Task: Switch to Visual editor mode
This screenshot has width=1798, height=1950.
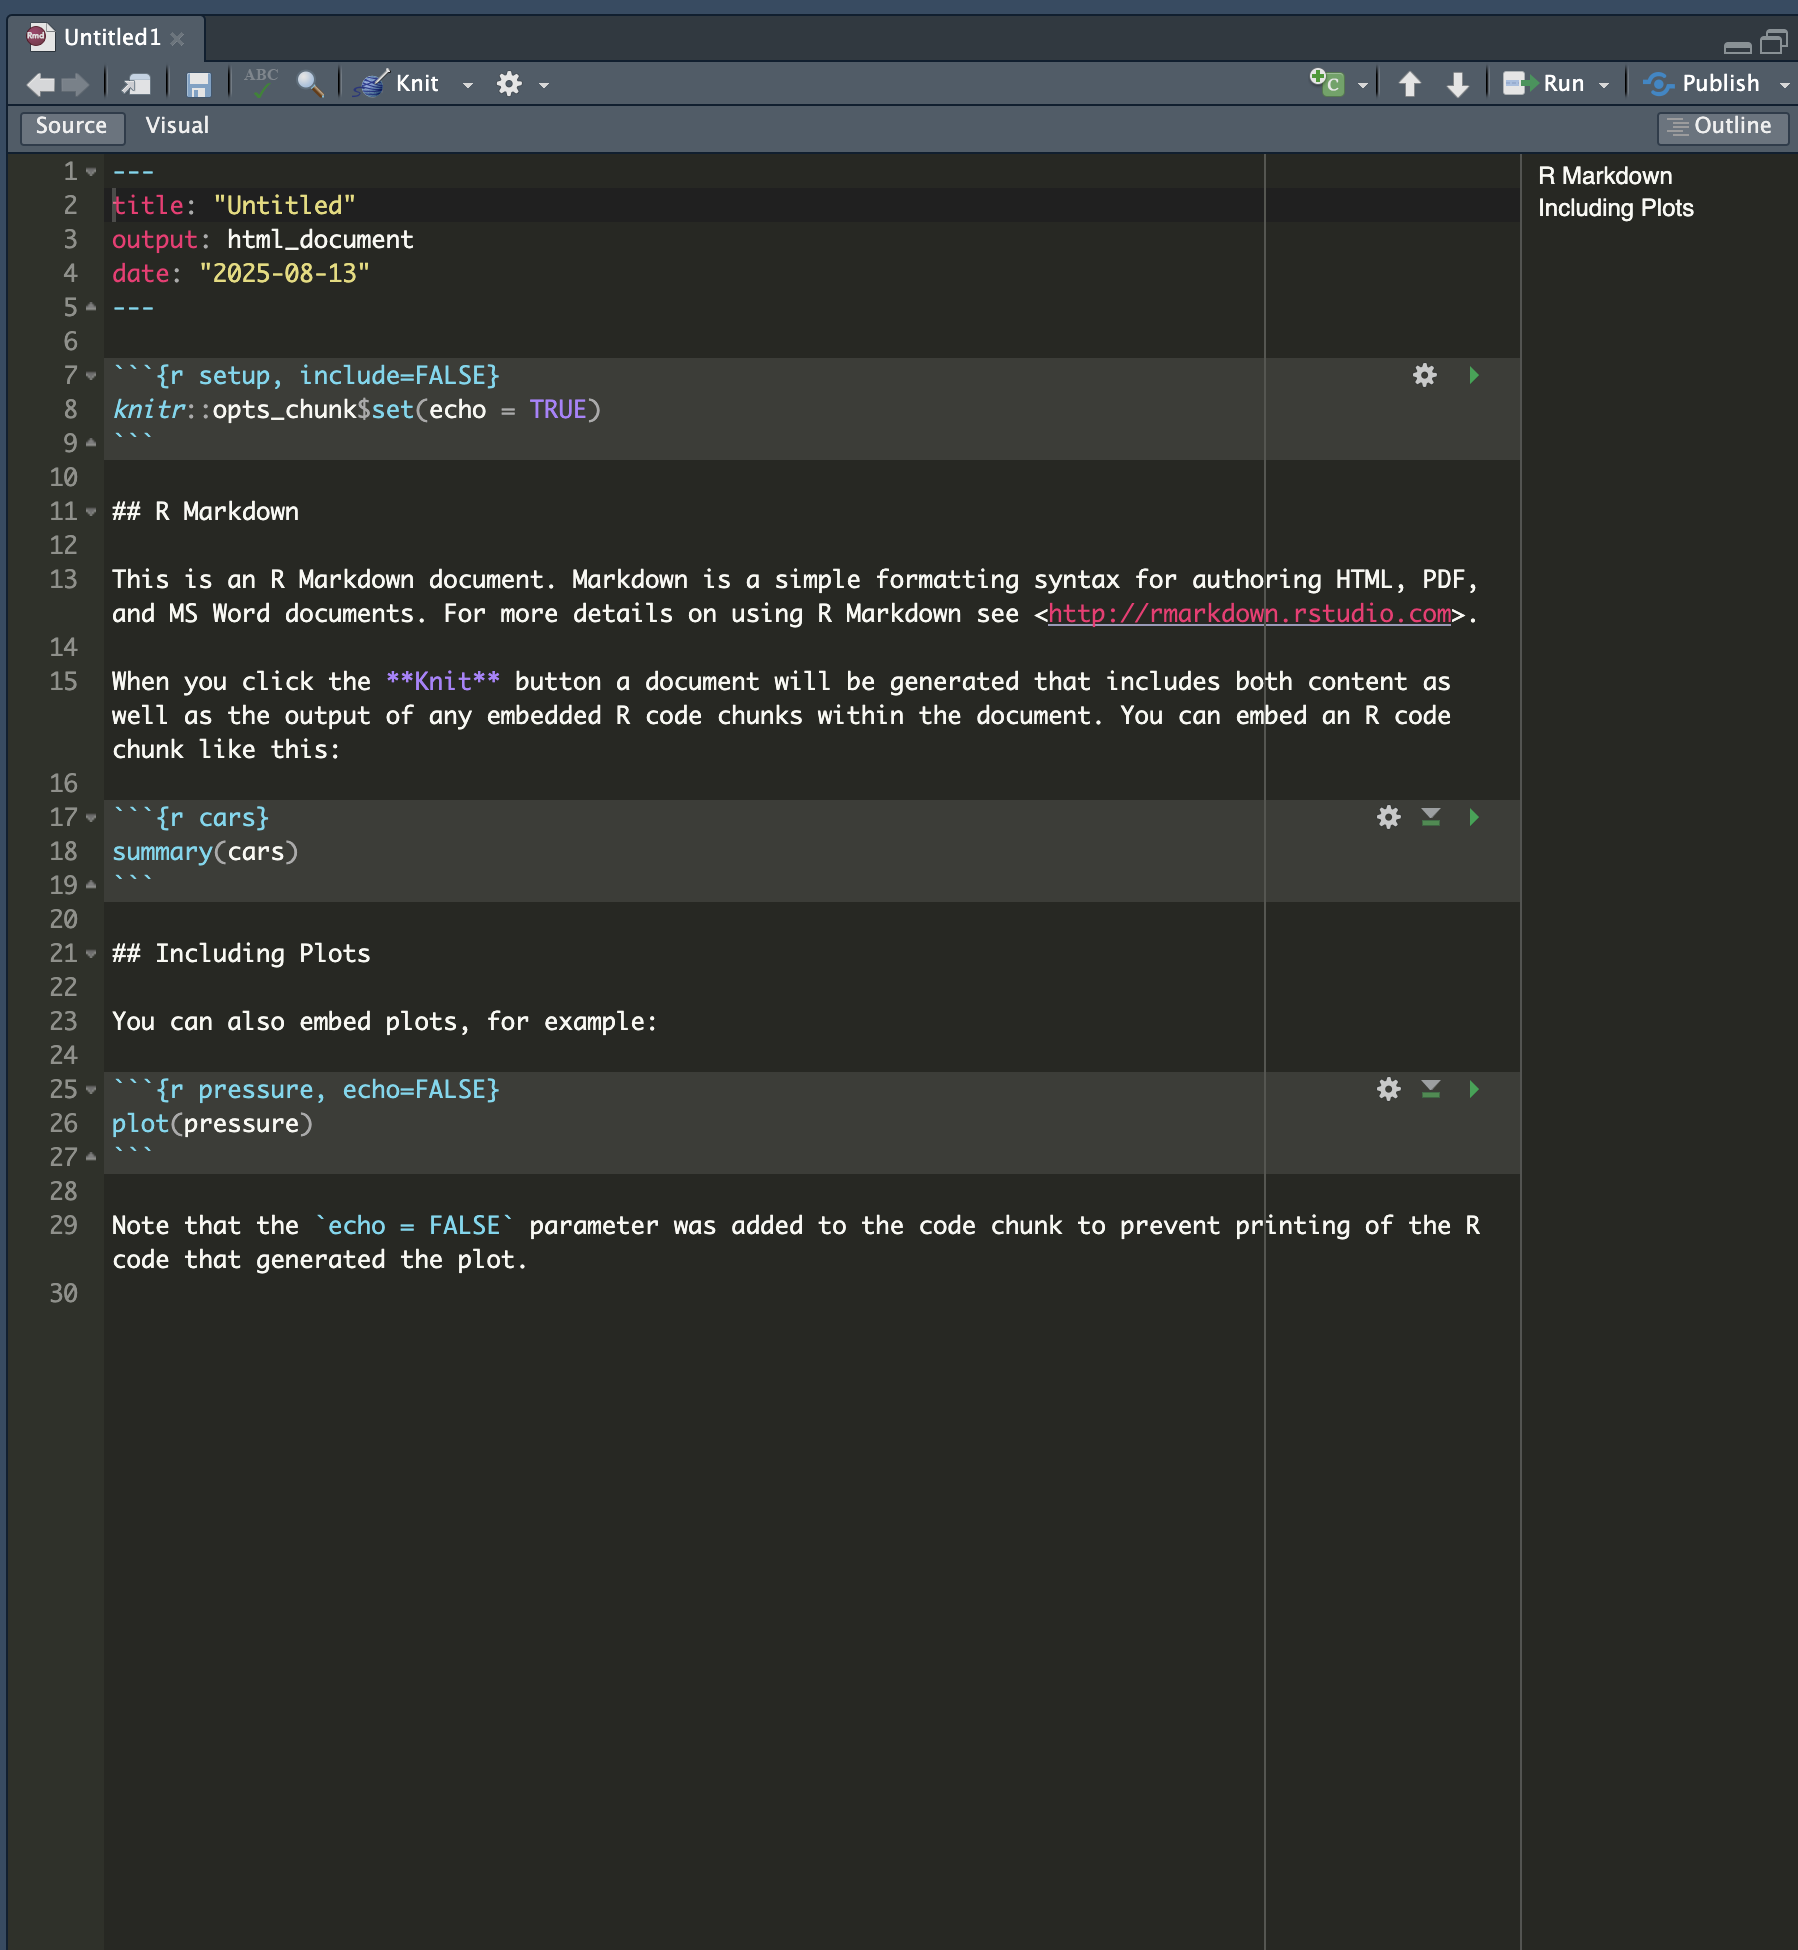Action: (x=177, y=126)
